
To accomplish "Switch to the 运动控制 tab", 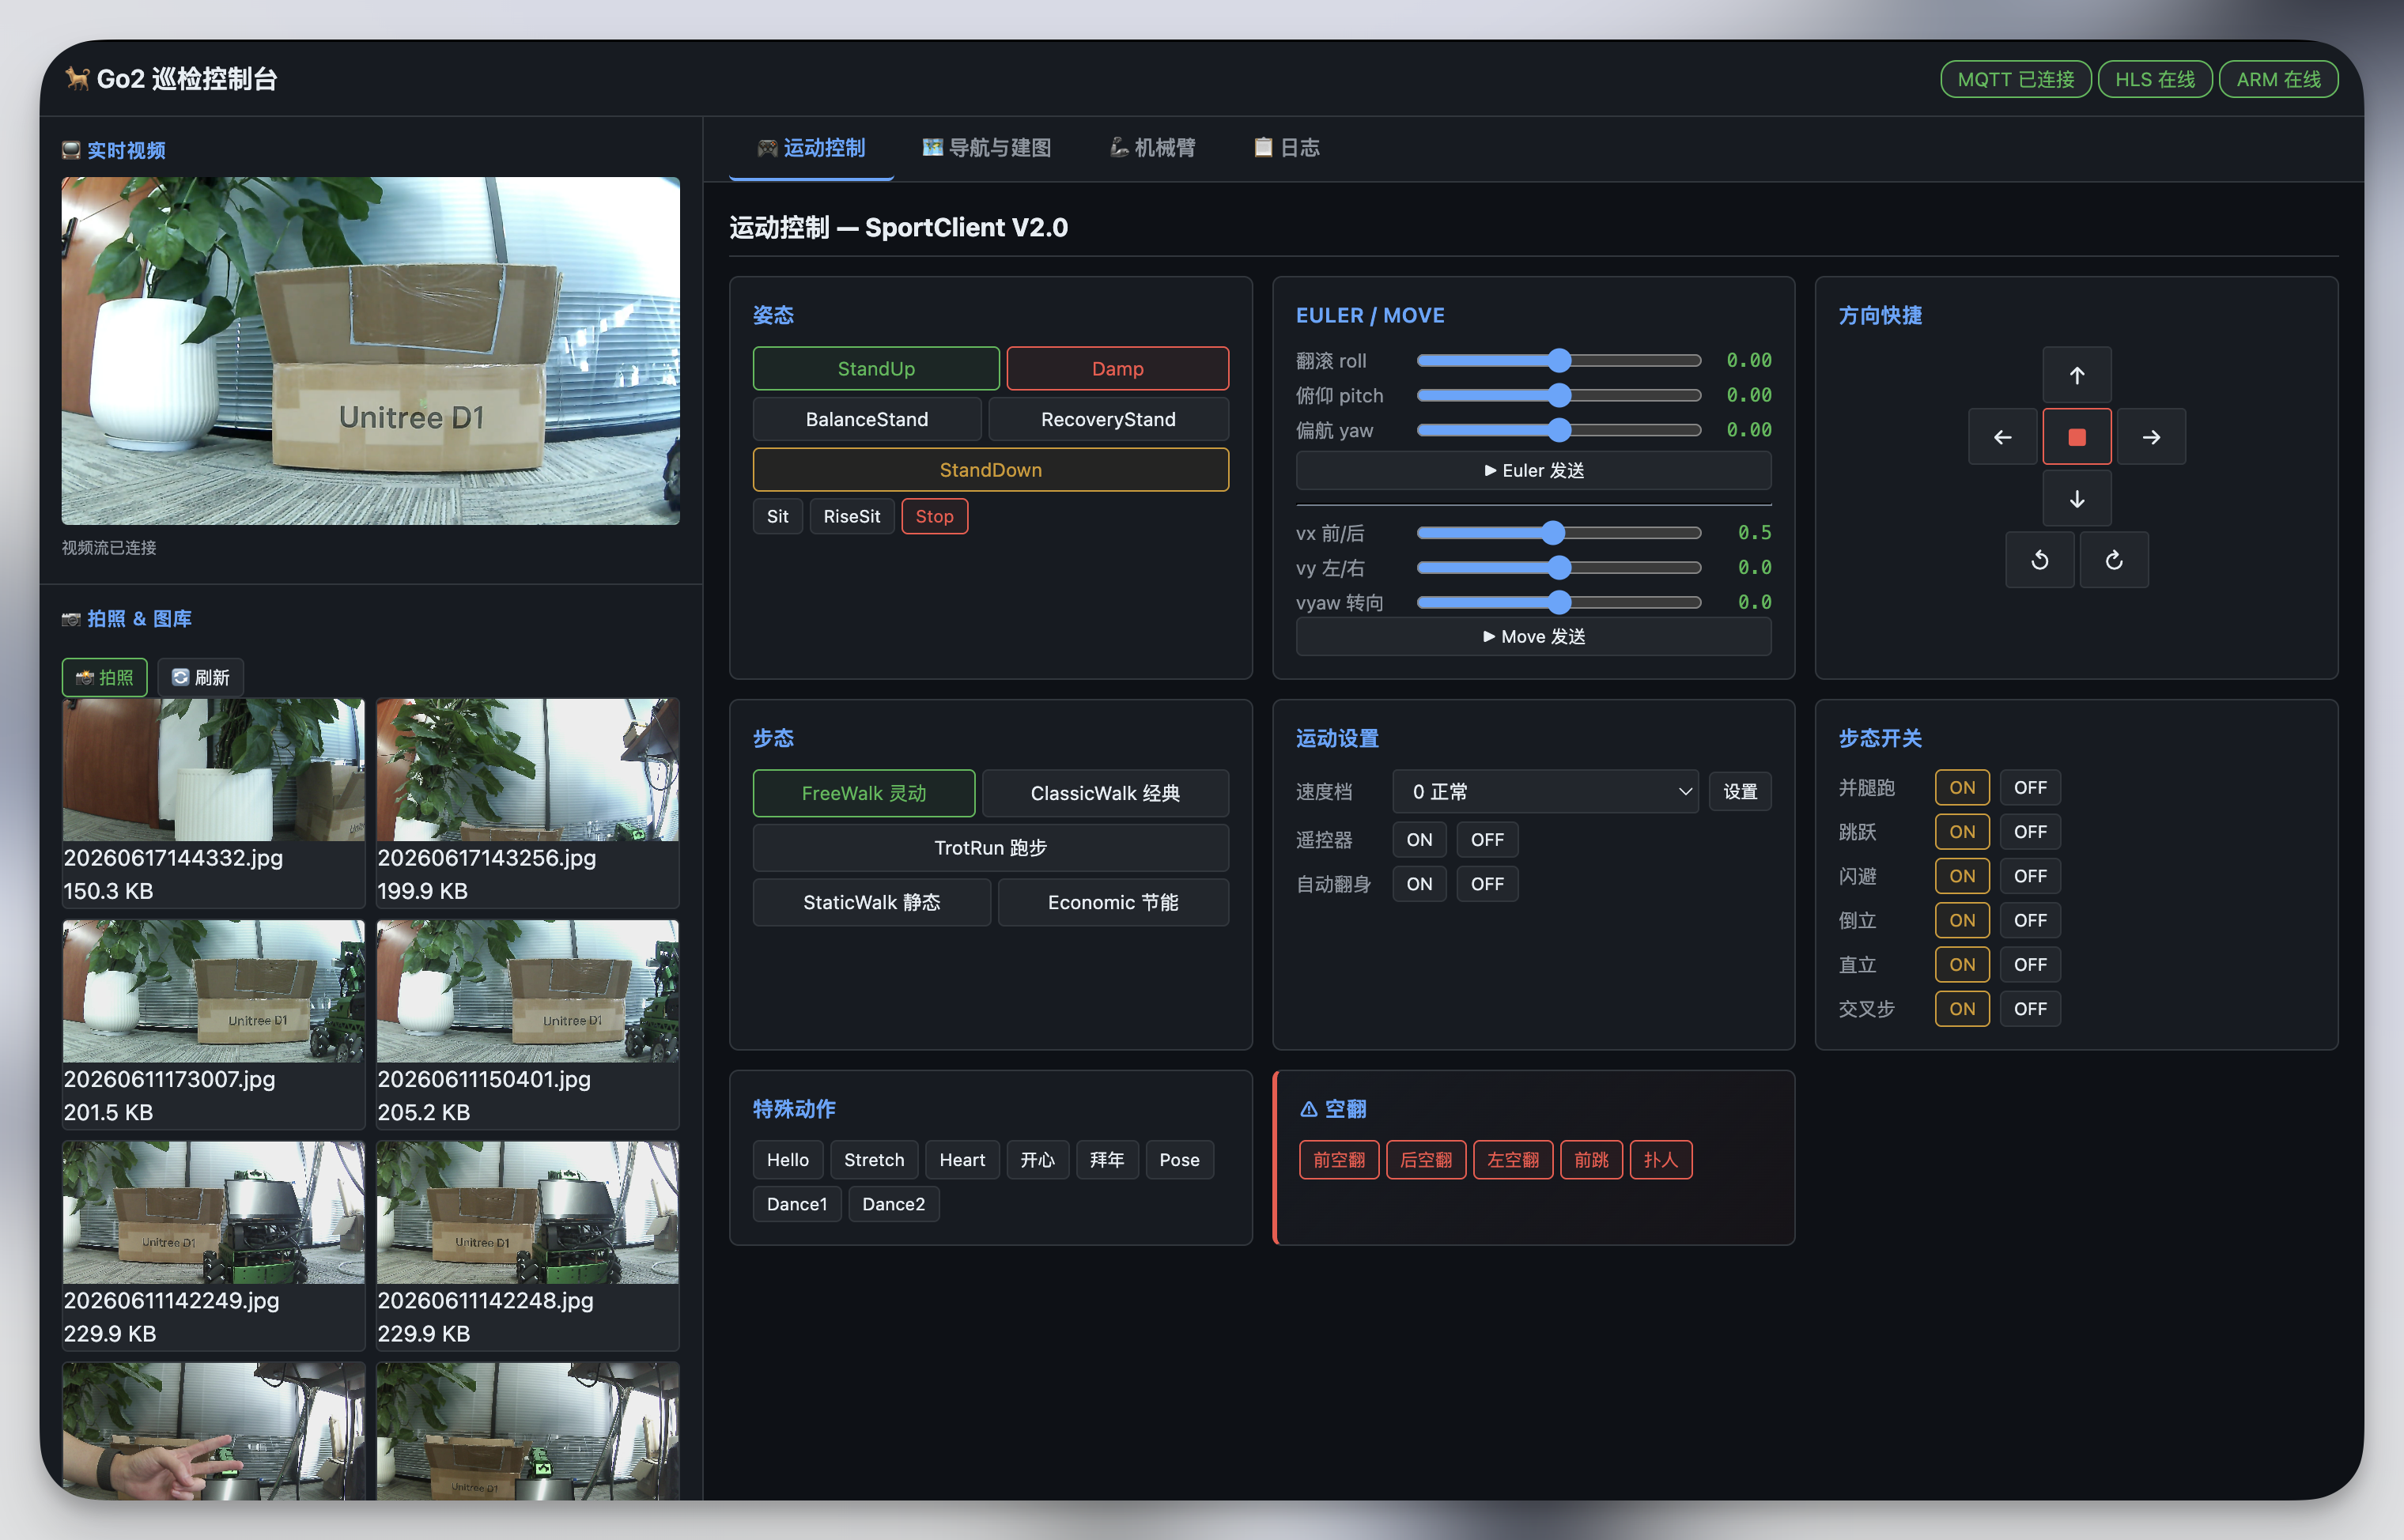I will click(x=811, y=148).
